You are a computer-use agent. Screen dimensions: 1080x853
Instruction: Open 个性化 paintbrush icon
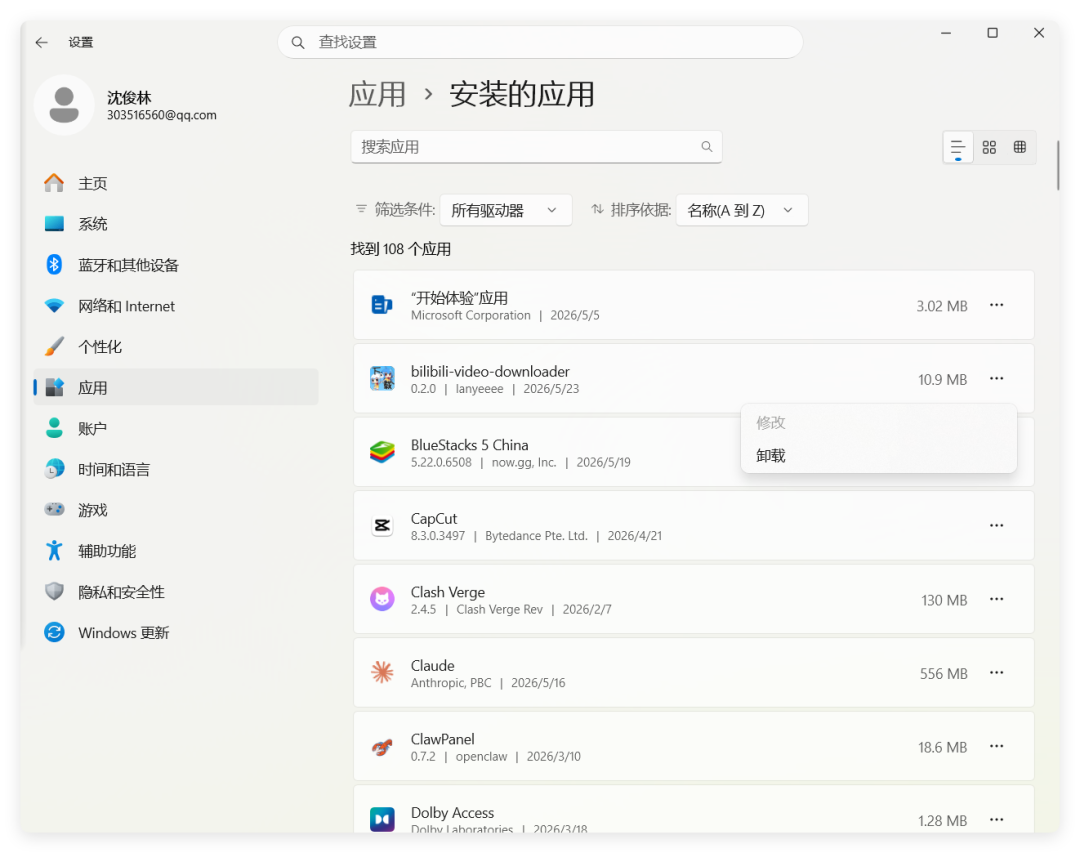tap(54, 347)
